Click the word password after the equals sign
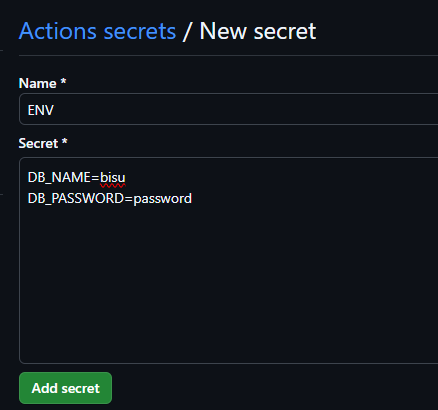 163,199
